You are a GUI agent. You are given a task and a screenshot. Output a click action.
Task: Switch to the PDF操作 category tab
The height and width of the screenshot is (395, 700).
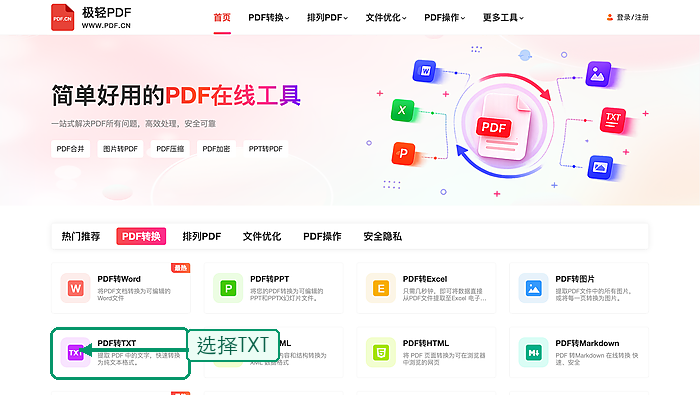click(x=322, y=236)
